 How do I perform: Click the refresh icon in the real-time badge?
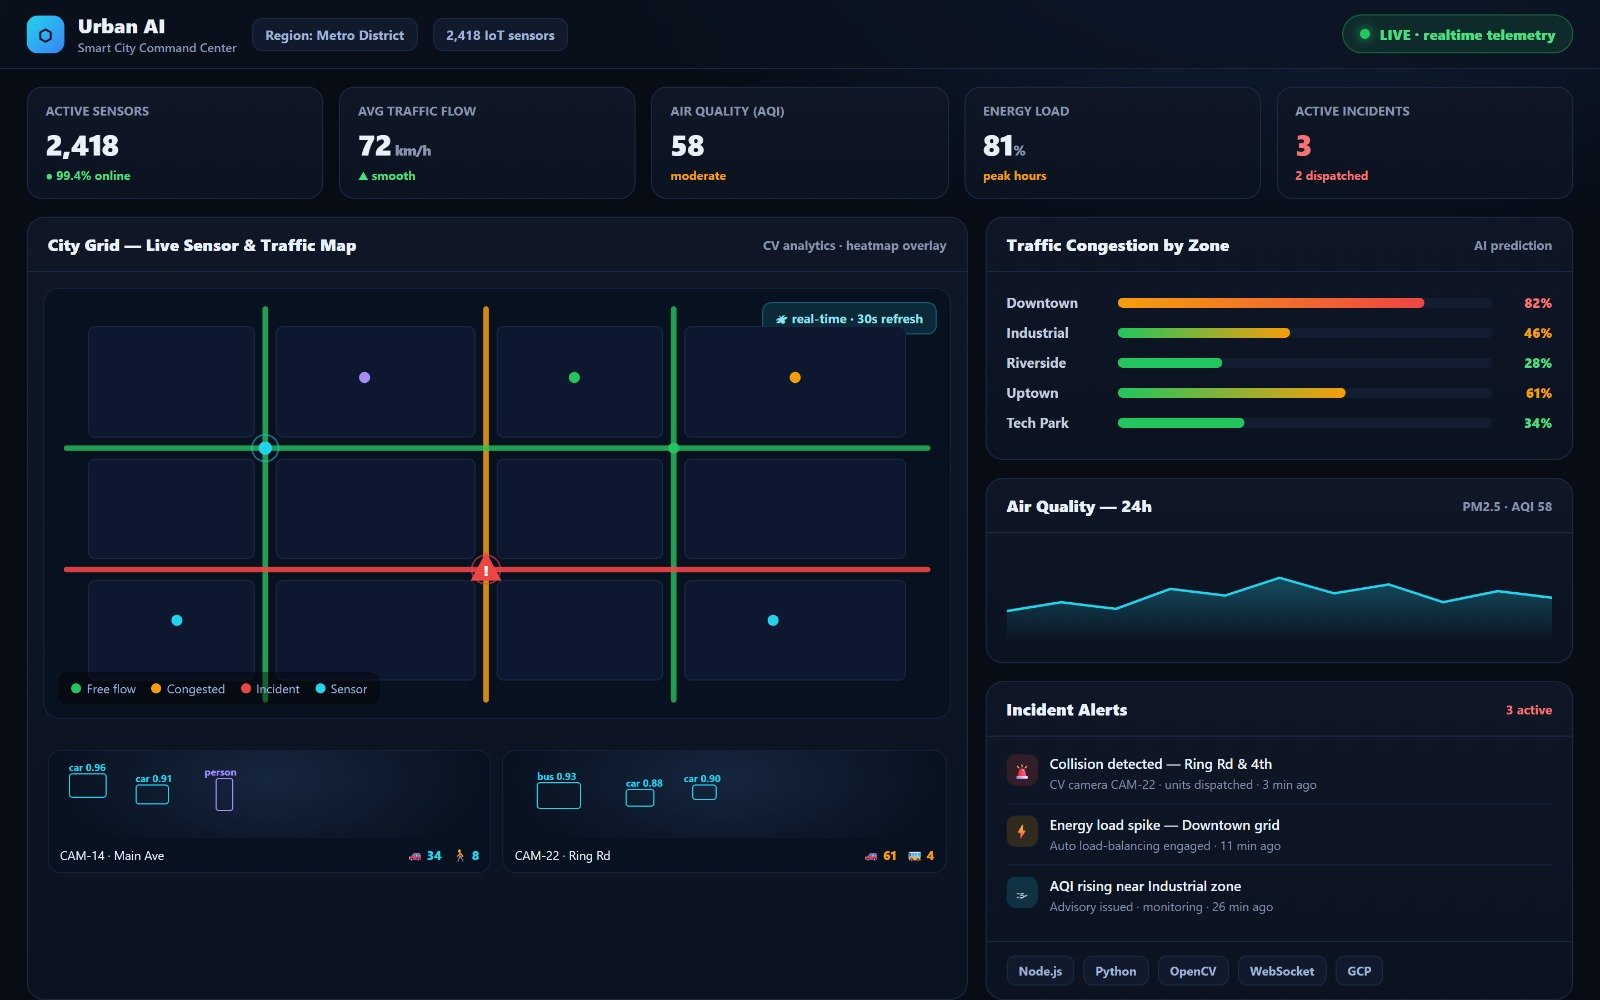click(781, 319)
